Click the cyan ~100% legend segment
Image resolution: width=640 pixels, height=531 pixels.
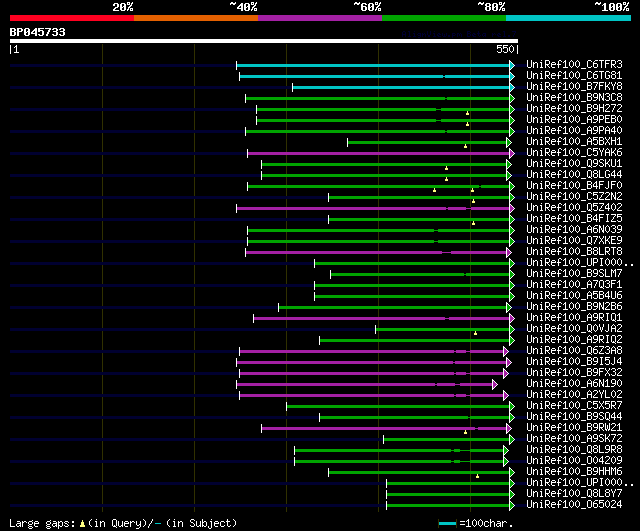(569, 18)
